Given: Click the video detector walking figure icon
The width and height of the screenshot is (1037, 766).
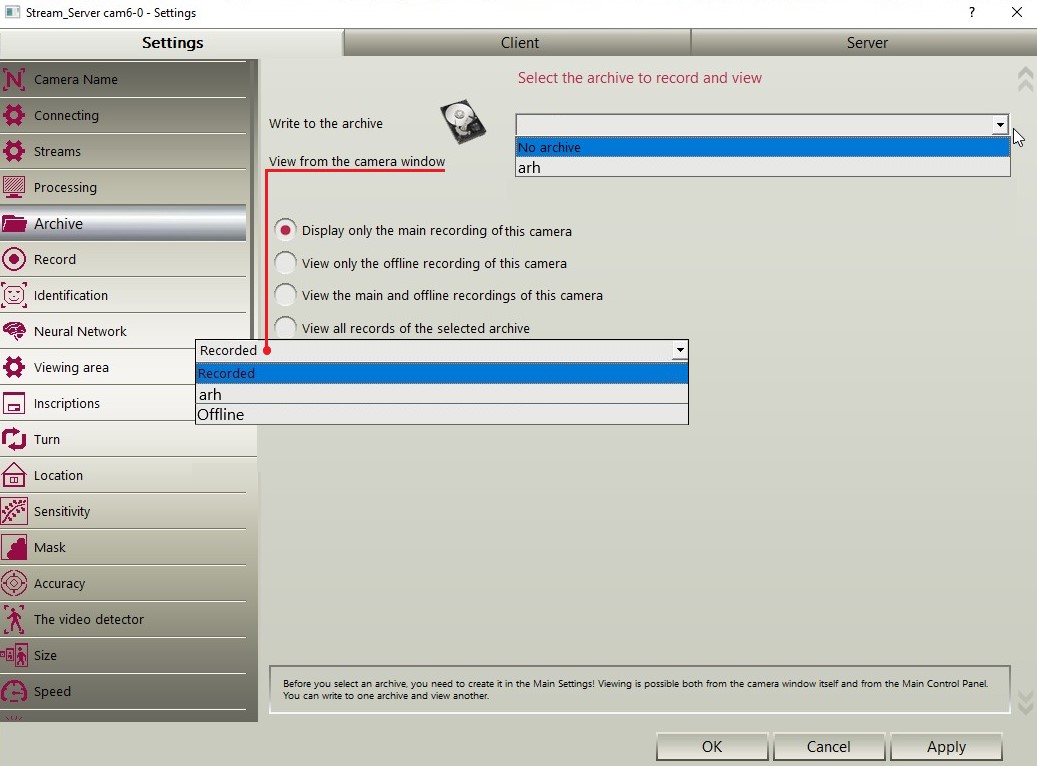Looking at the screenshot, I should (x=14, y=619).
